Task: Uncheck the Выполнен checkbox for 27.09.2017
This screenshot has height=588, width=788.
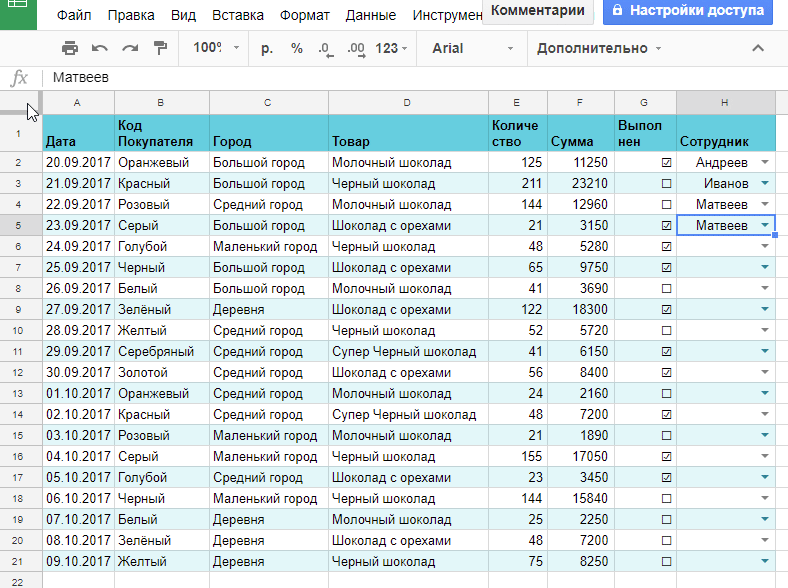Action: (x=666, y=310)
